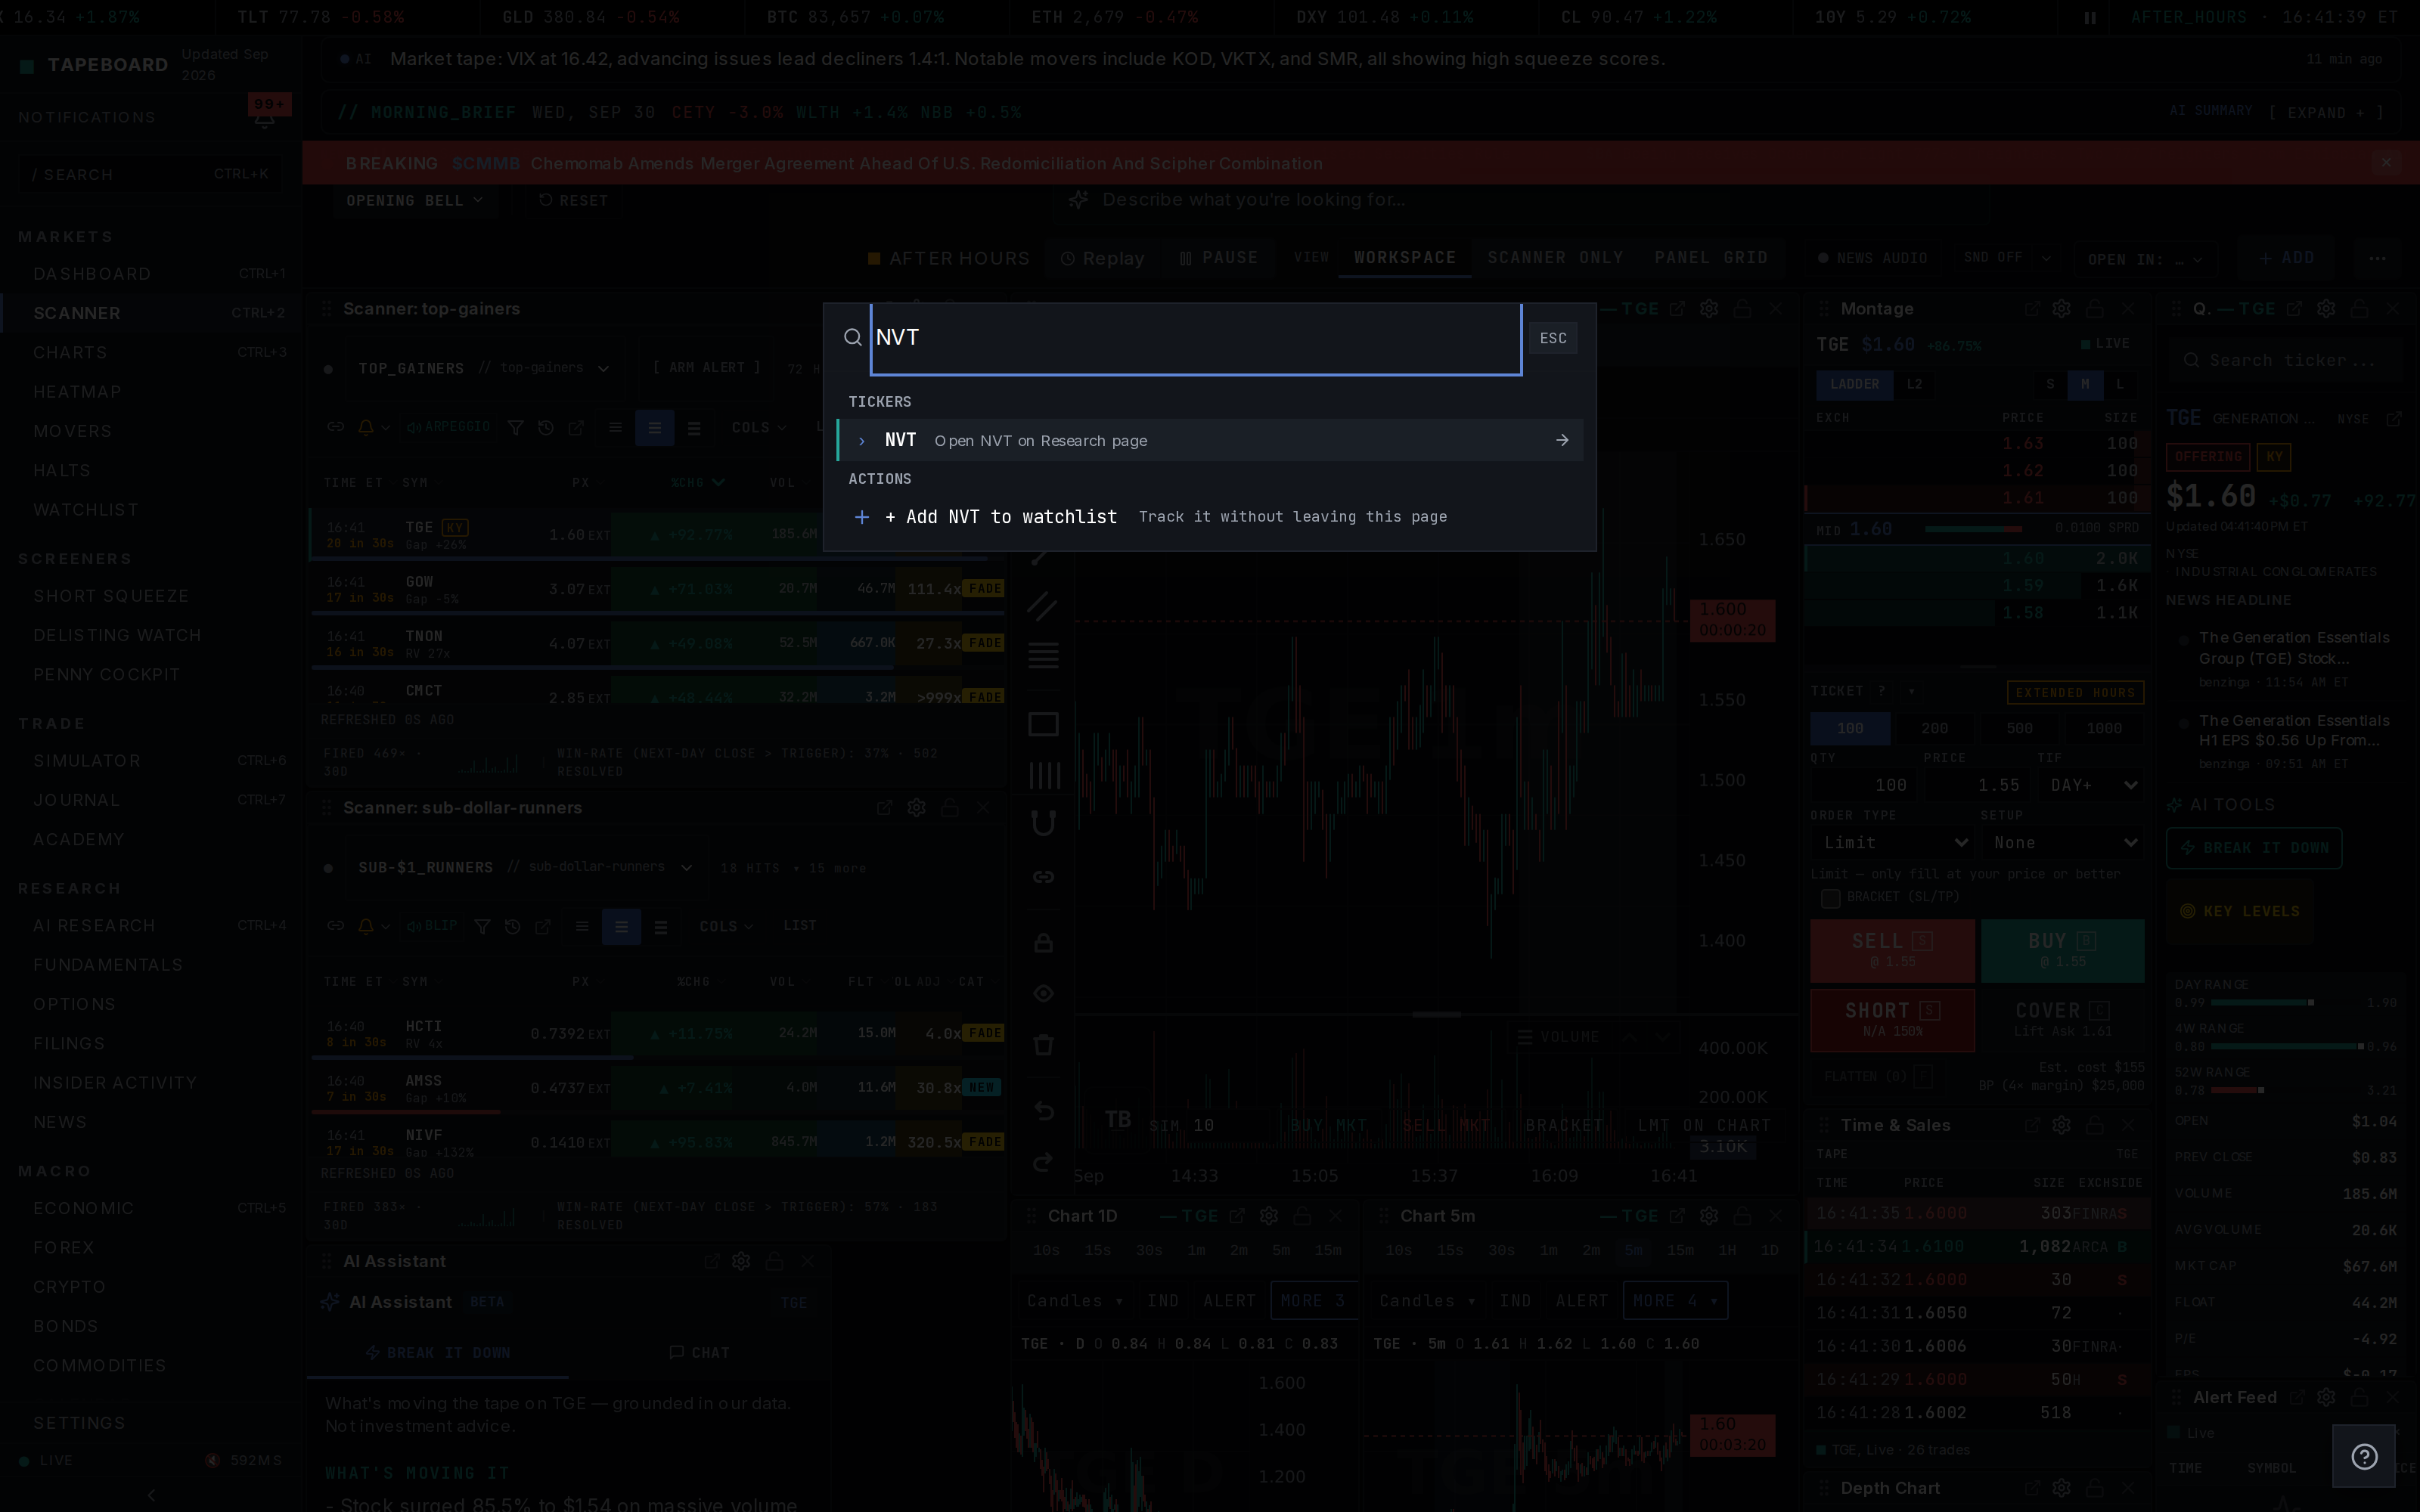The height and width of the screenshot is (1512, 2420).
Task: Go to HEATMAP in sidebar
Action: pyautogui.click(x=77, y=392)
